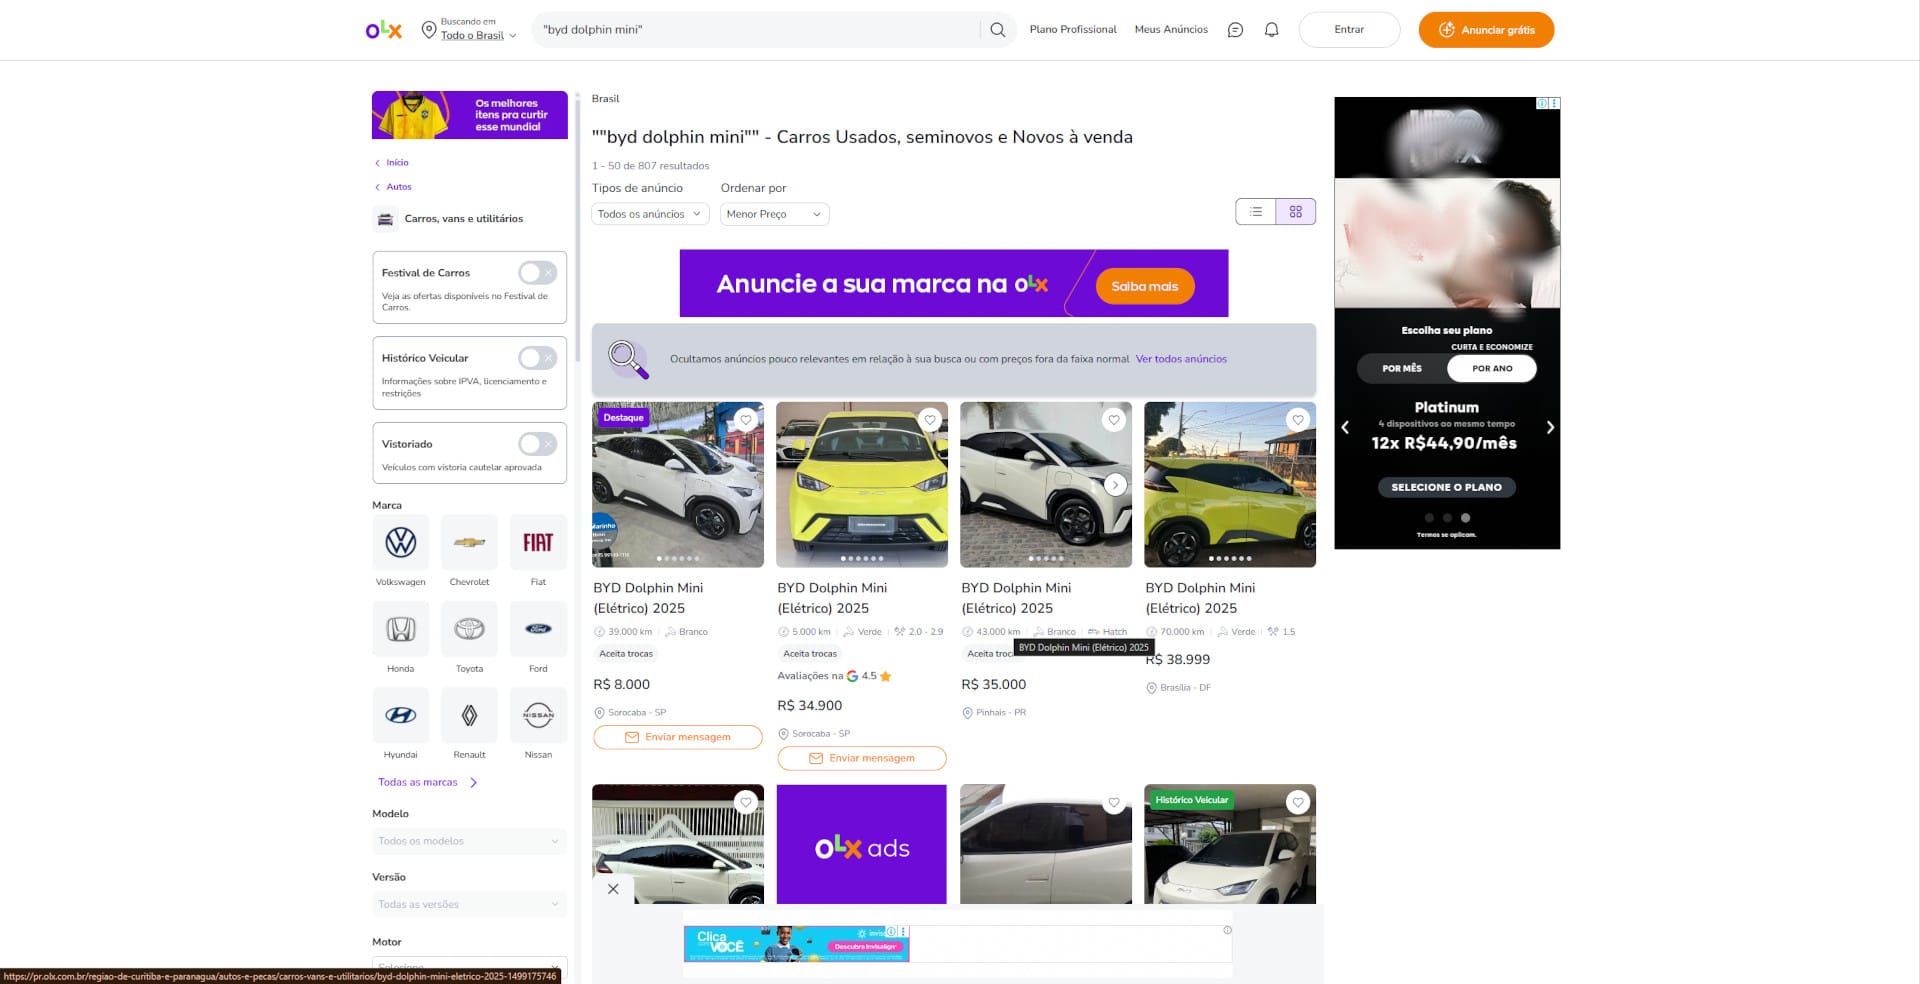1920x984 pixels.
Task: Click the Os melhores itens mundial banner
Action: [x=470, y=115]
